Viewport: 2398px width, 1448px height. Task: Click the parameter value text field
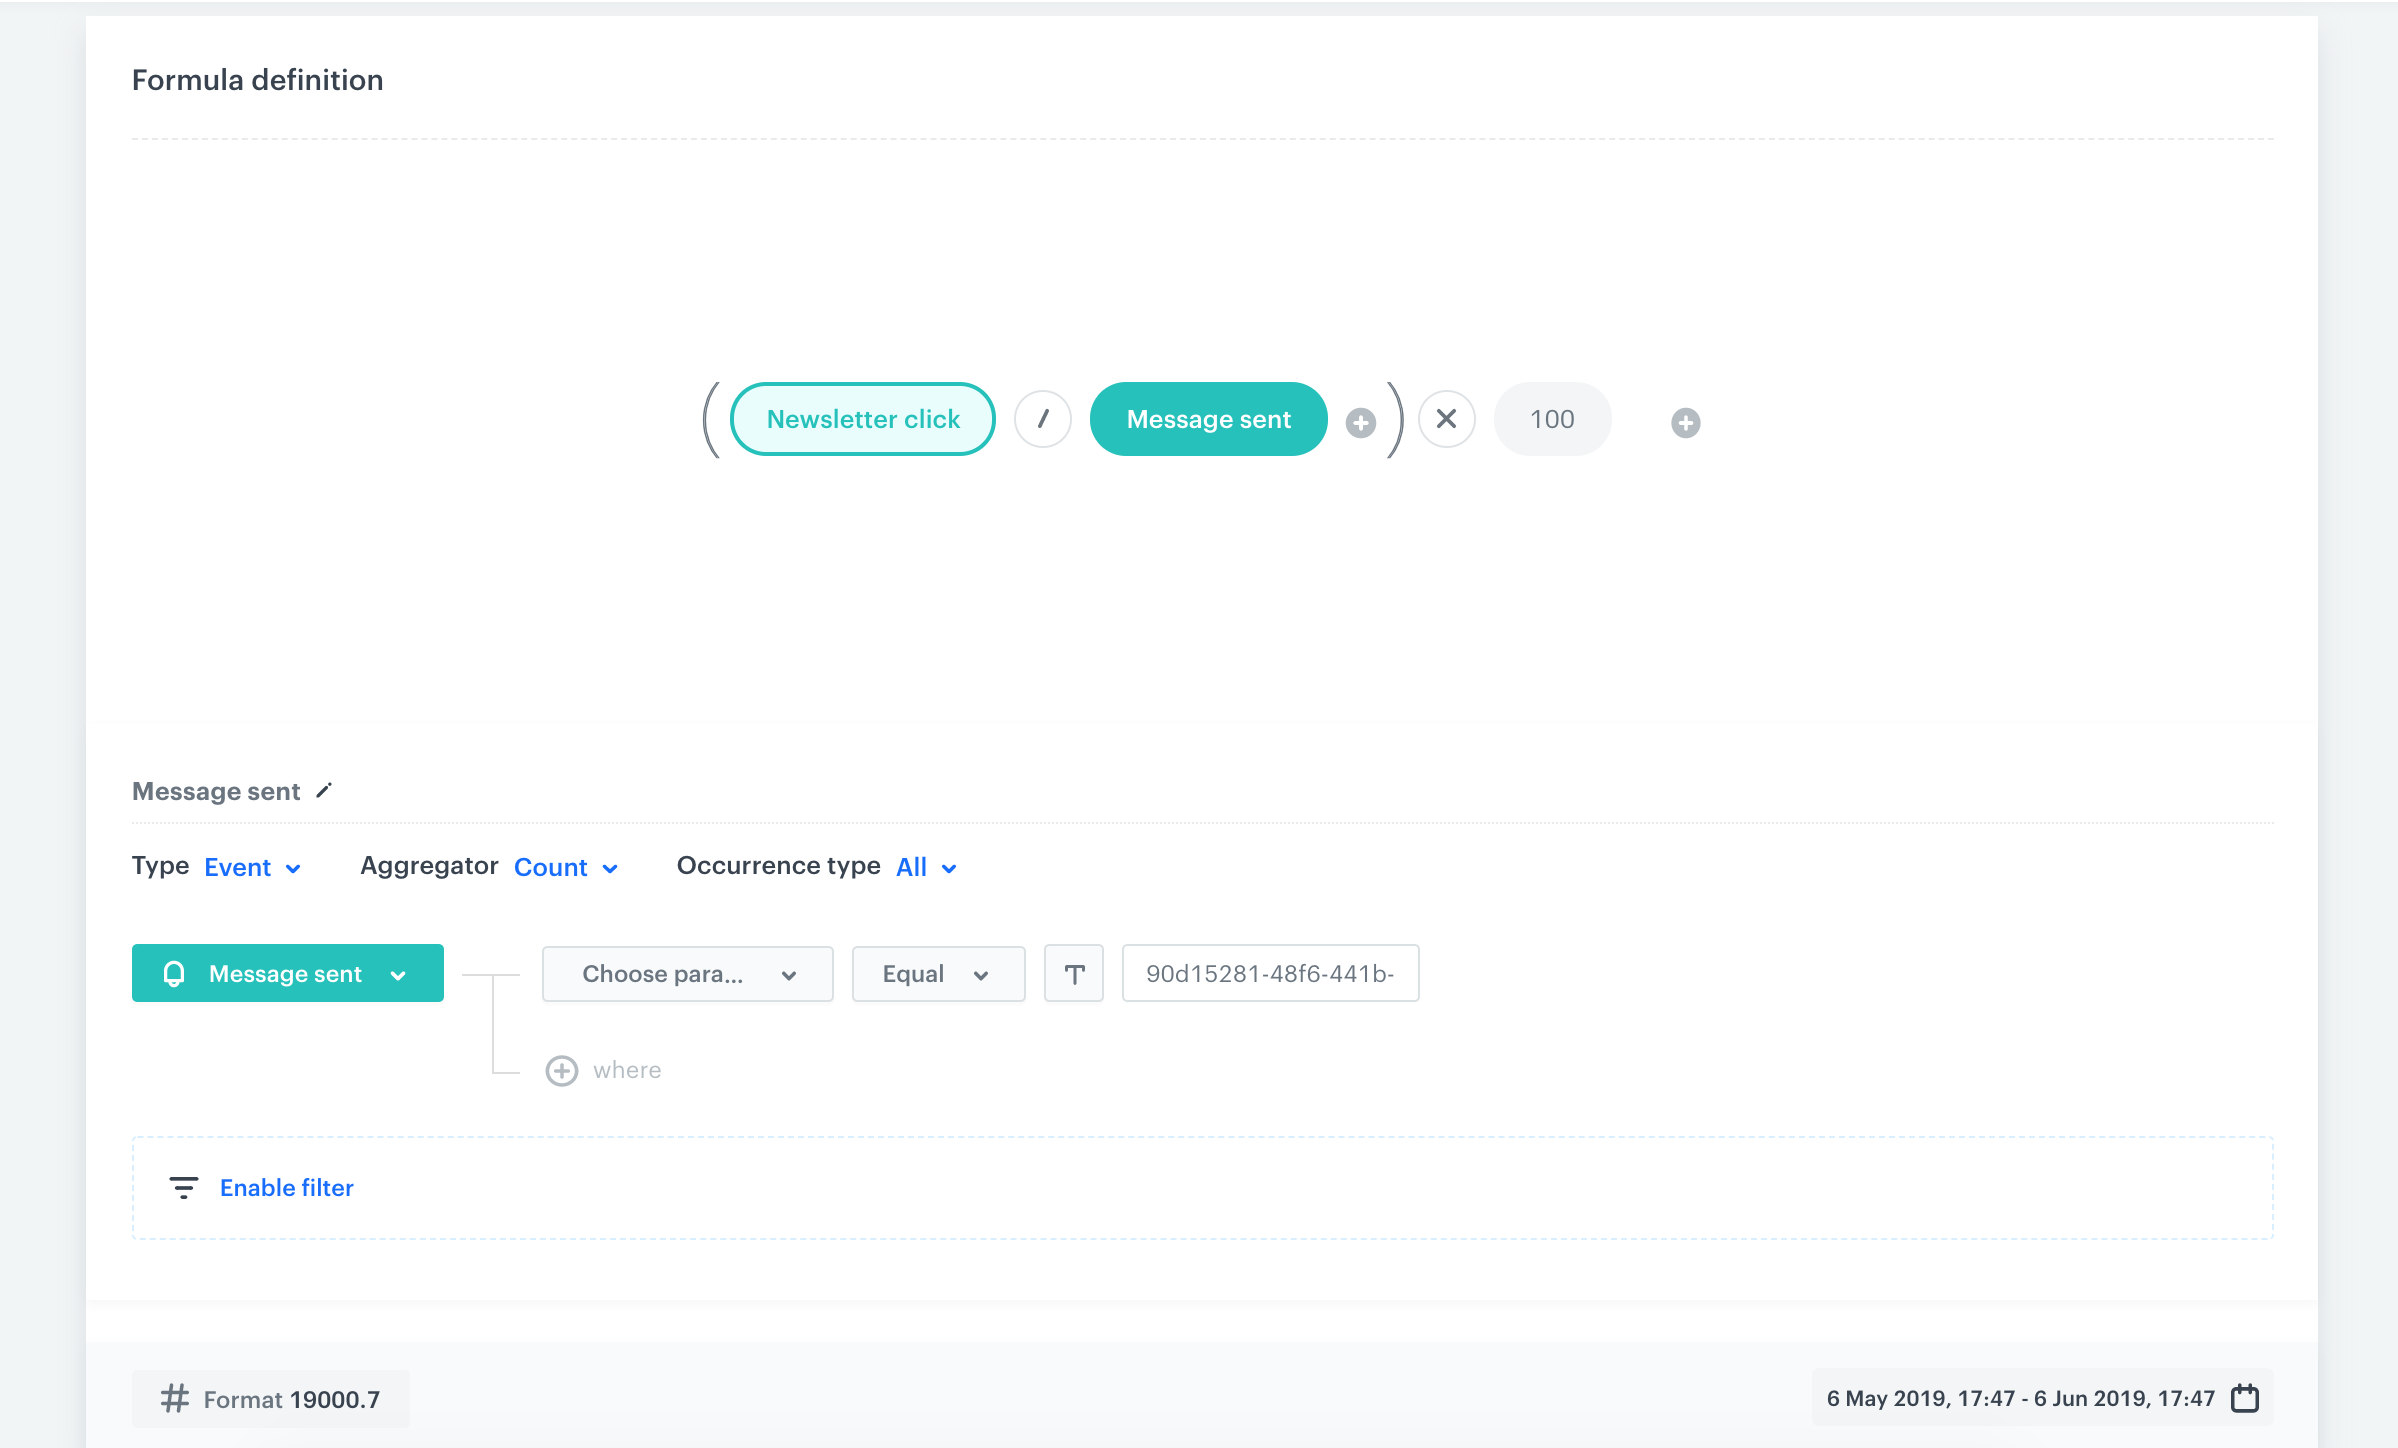[1270, 974]
